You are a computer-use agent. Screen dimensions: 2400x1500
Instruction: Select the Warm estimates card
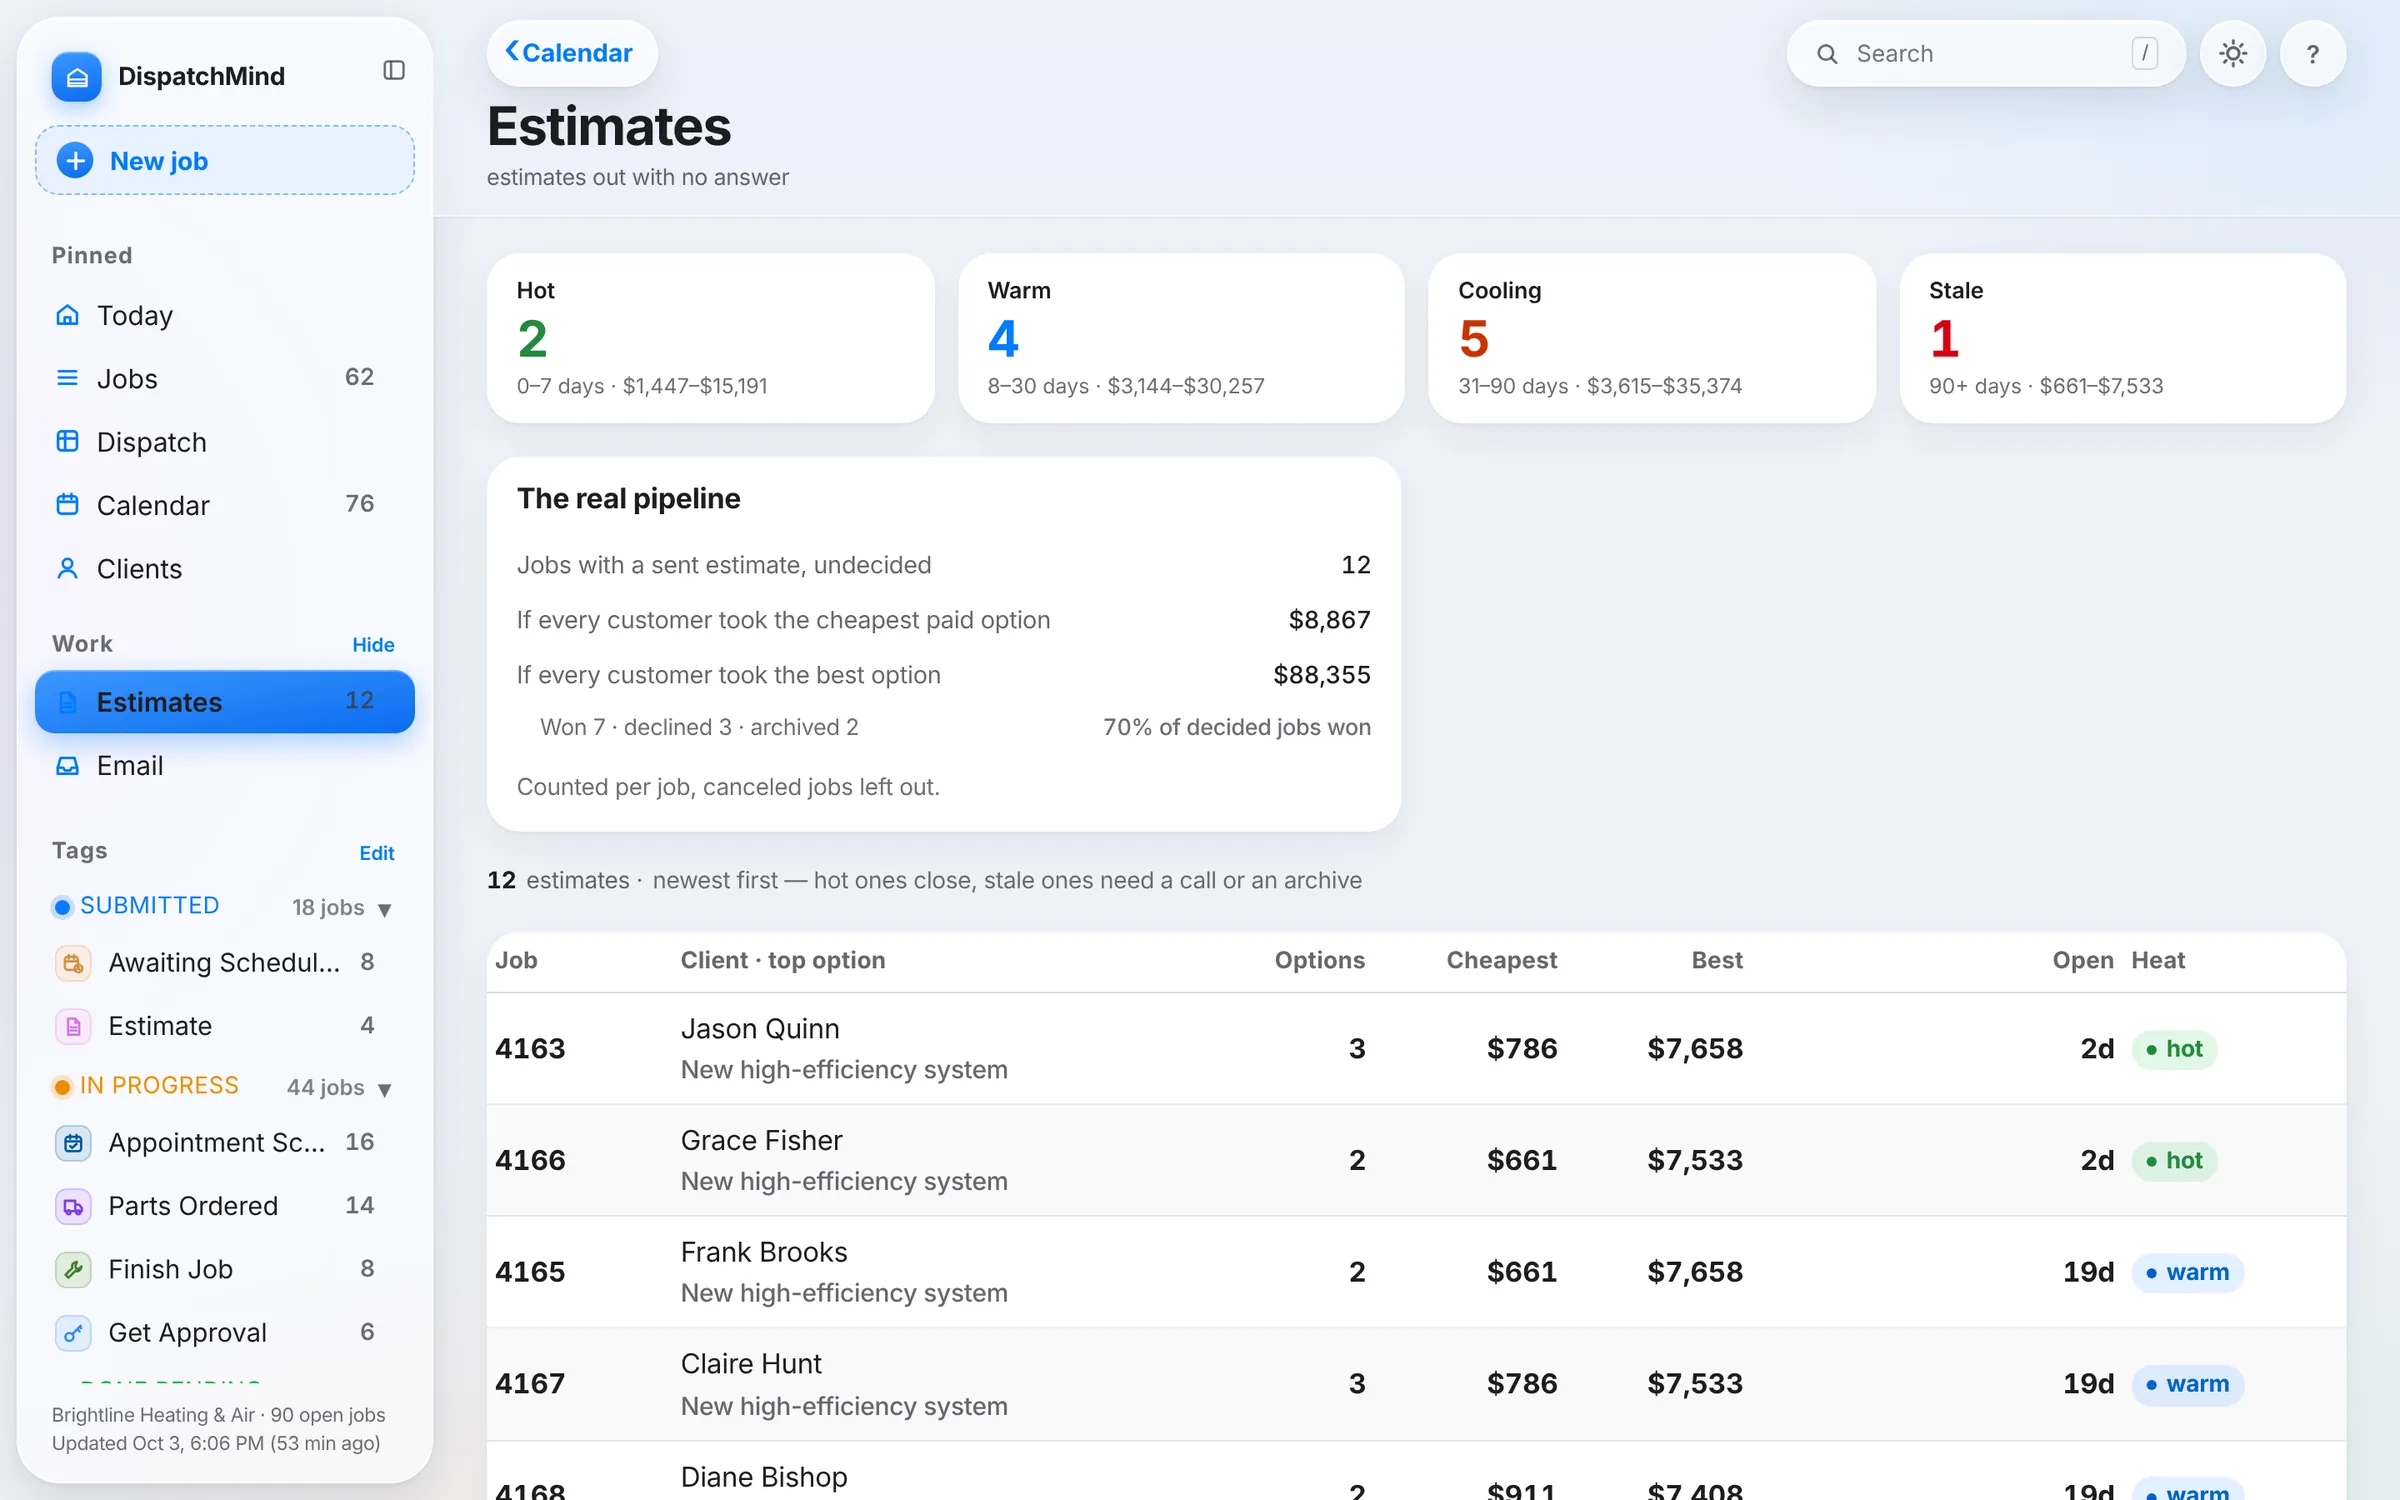click(x=1181, y=338)
